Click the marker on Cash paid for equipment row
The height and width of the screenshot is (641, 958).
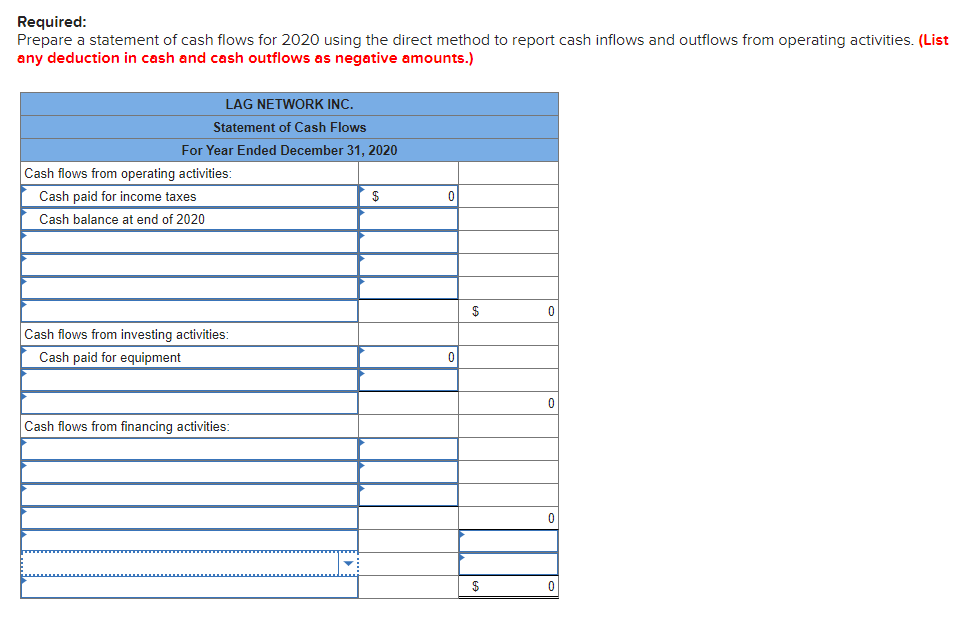click(23, 357)
